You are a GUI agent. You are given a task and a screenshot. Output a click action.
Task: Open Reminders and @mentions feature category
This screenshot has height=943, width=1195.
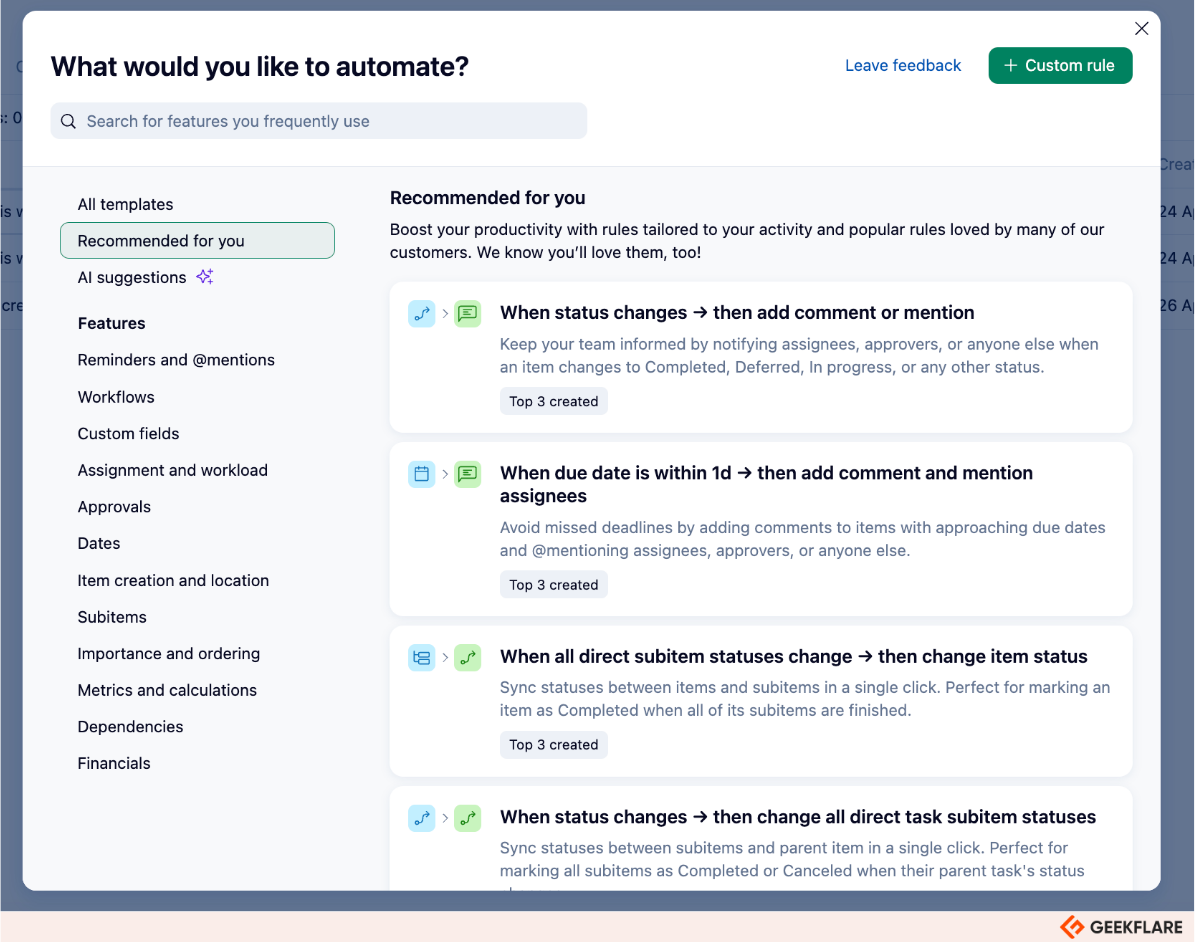pyautogui.click(x=176, y=360)
